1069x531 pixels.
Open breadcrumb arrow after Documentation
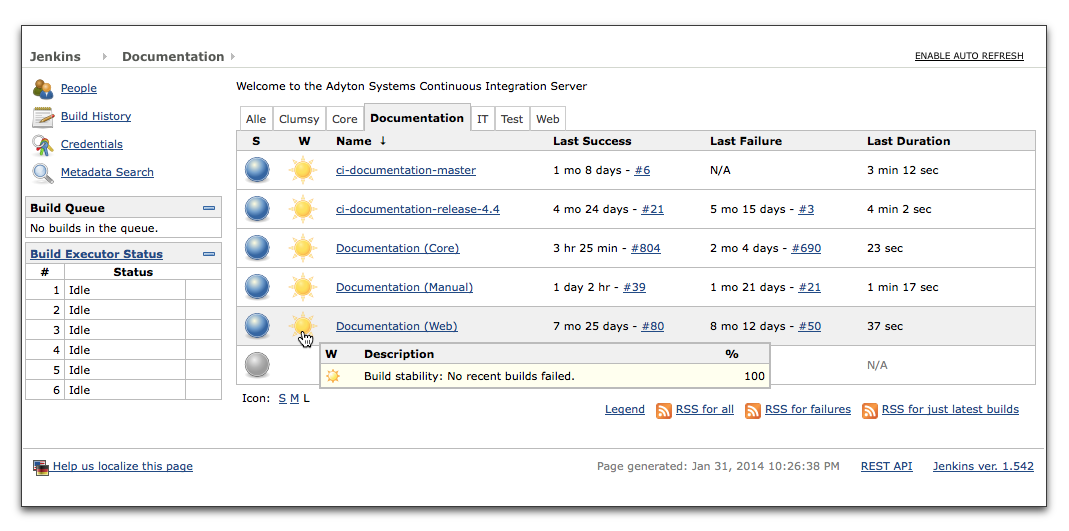[x=232, y=57]
